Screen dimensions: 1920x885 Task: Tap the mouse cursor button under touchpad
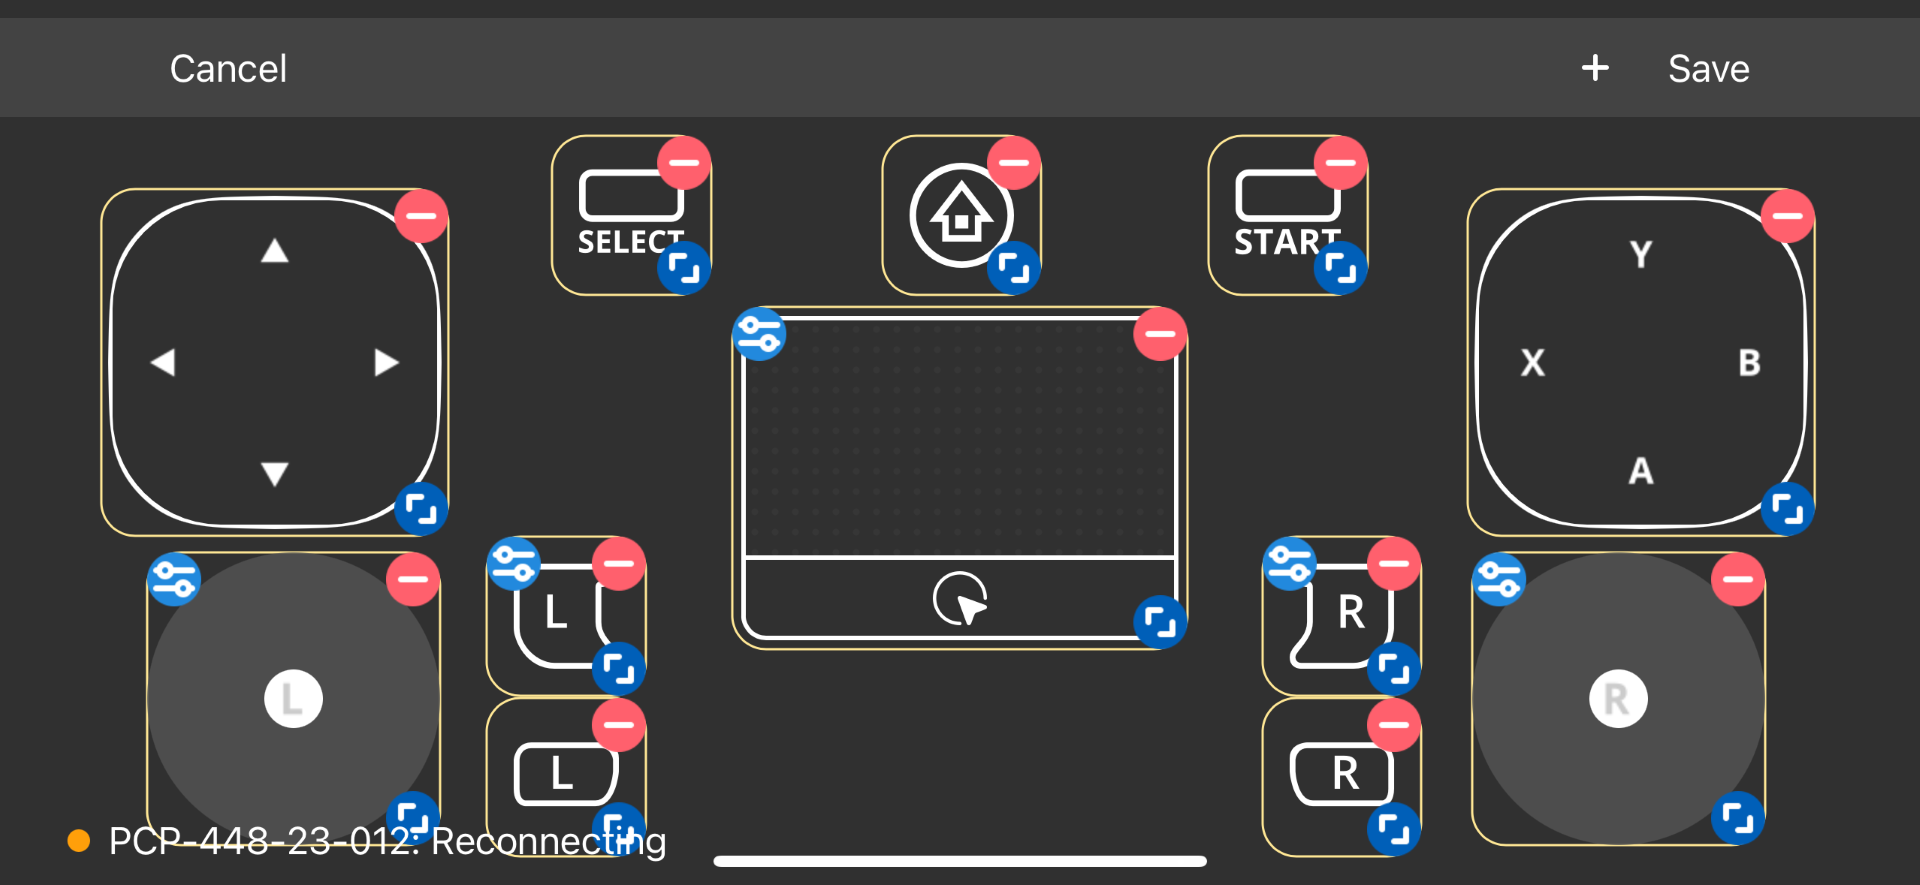click(960, 599)
